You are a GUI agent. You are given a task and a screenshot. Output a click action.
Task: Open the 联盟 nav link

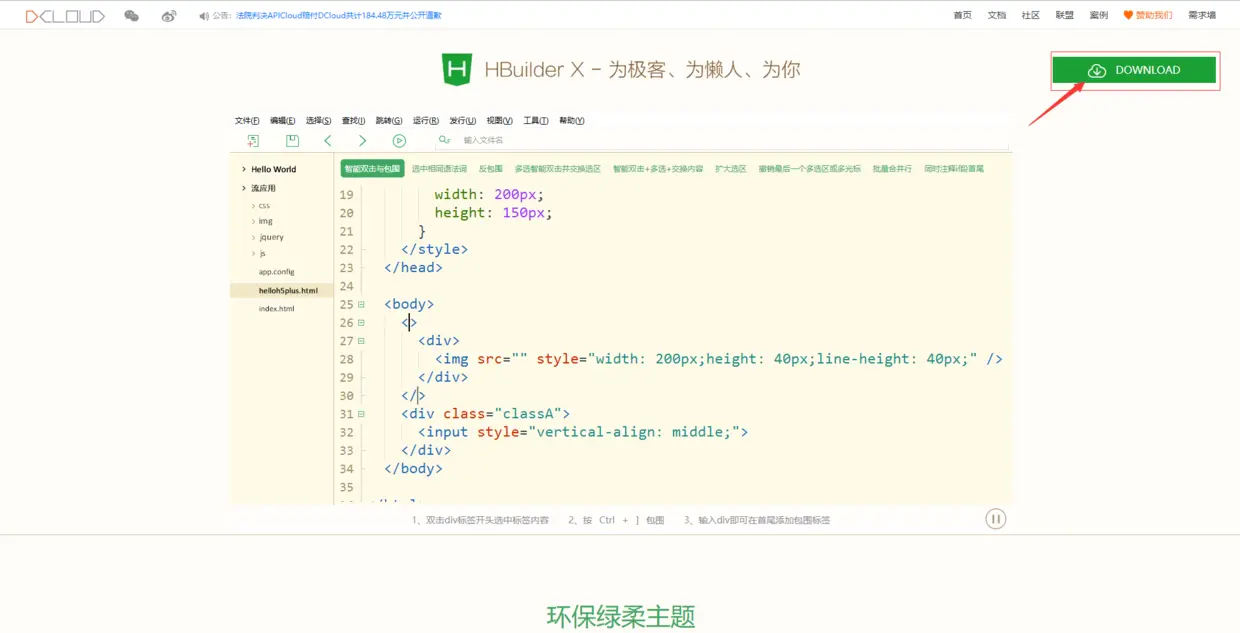(1064, 15)
